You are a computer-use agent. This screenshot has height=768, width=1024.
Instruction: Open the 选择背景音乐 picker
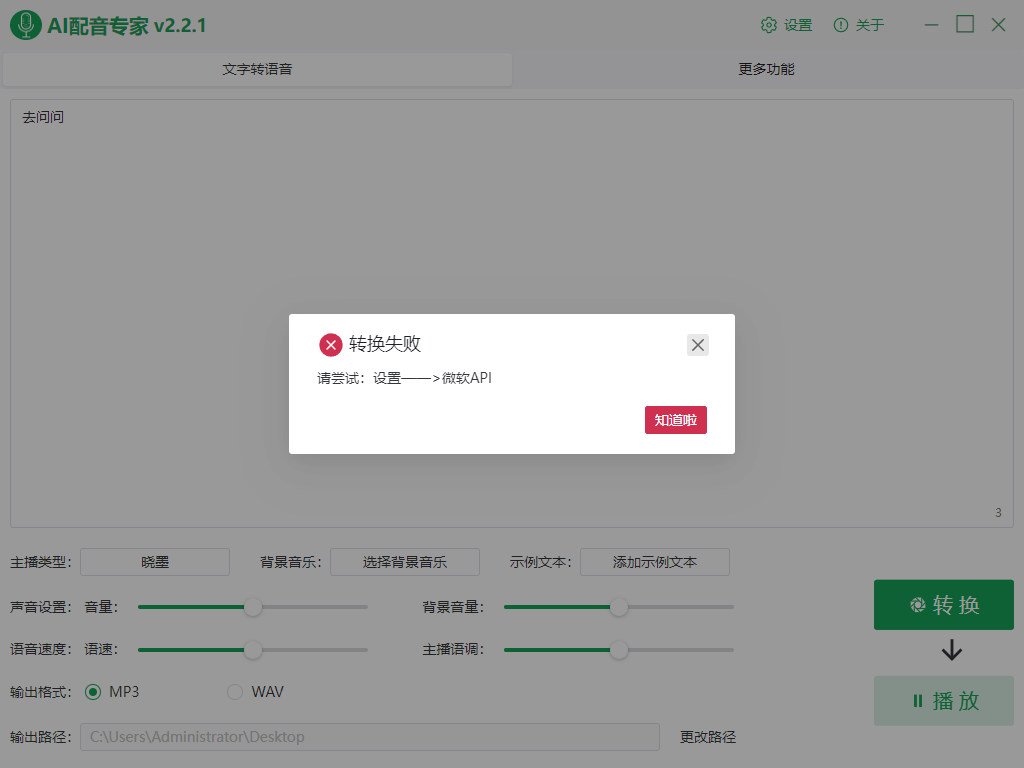405,562
